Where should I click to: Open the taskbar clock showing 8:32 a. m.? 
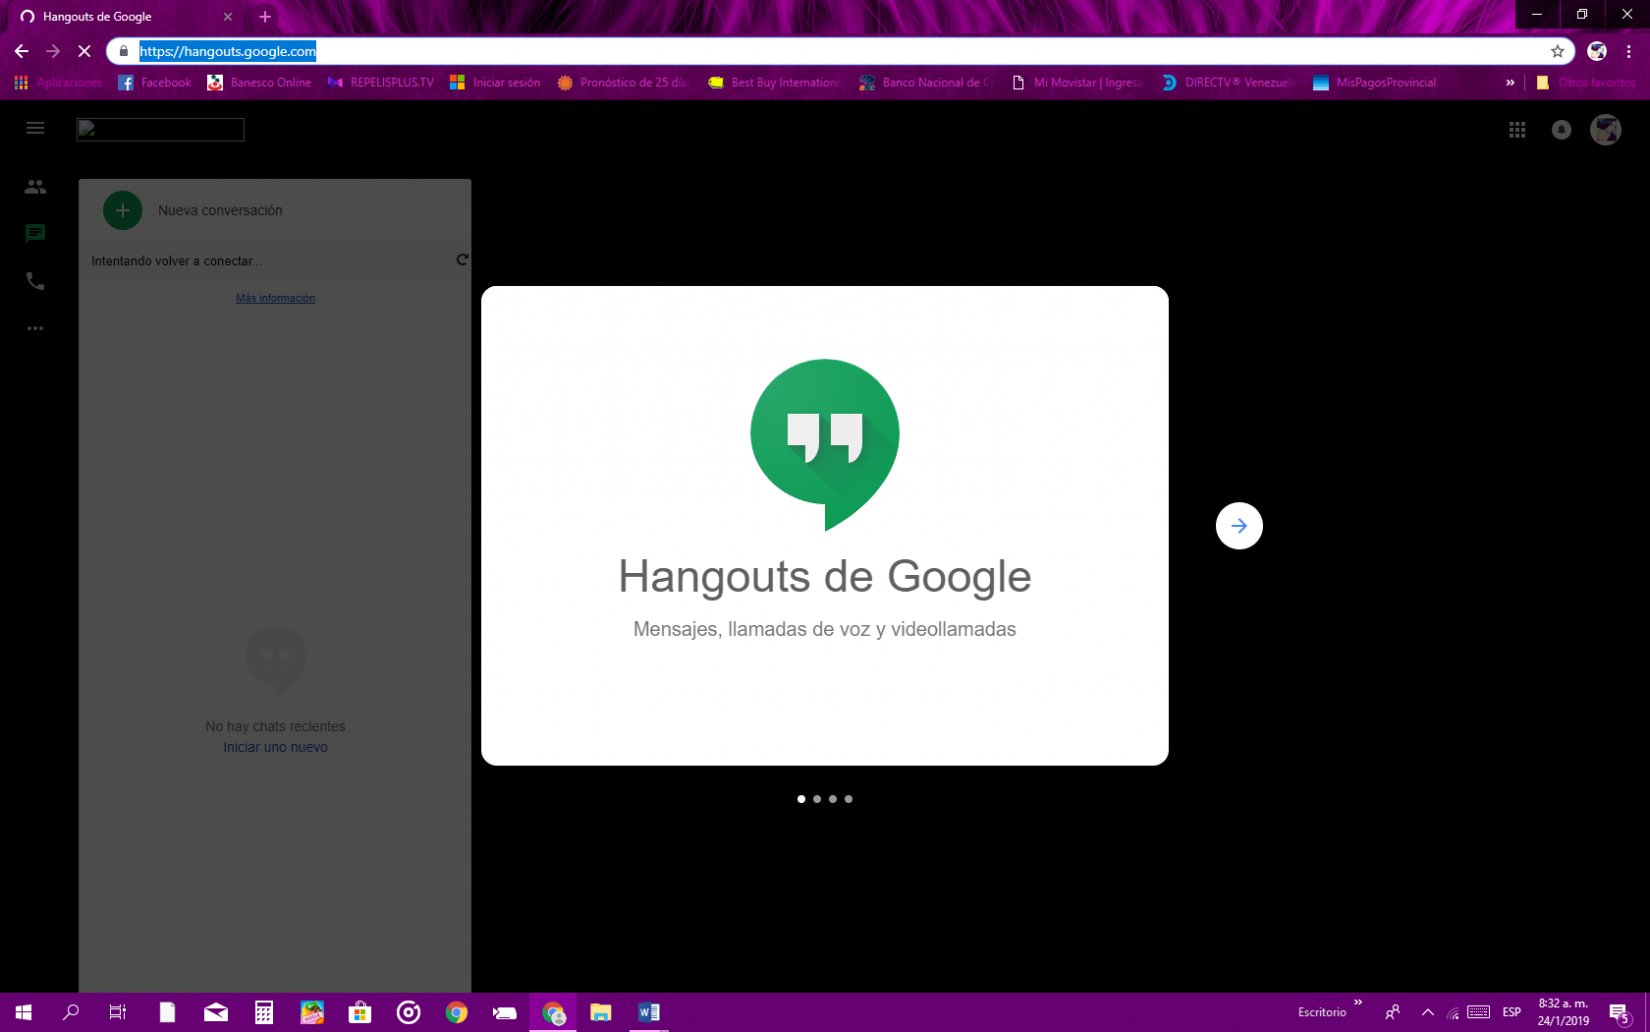[1563, 1012]
